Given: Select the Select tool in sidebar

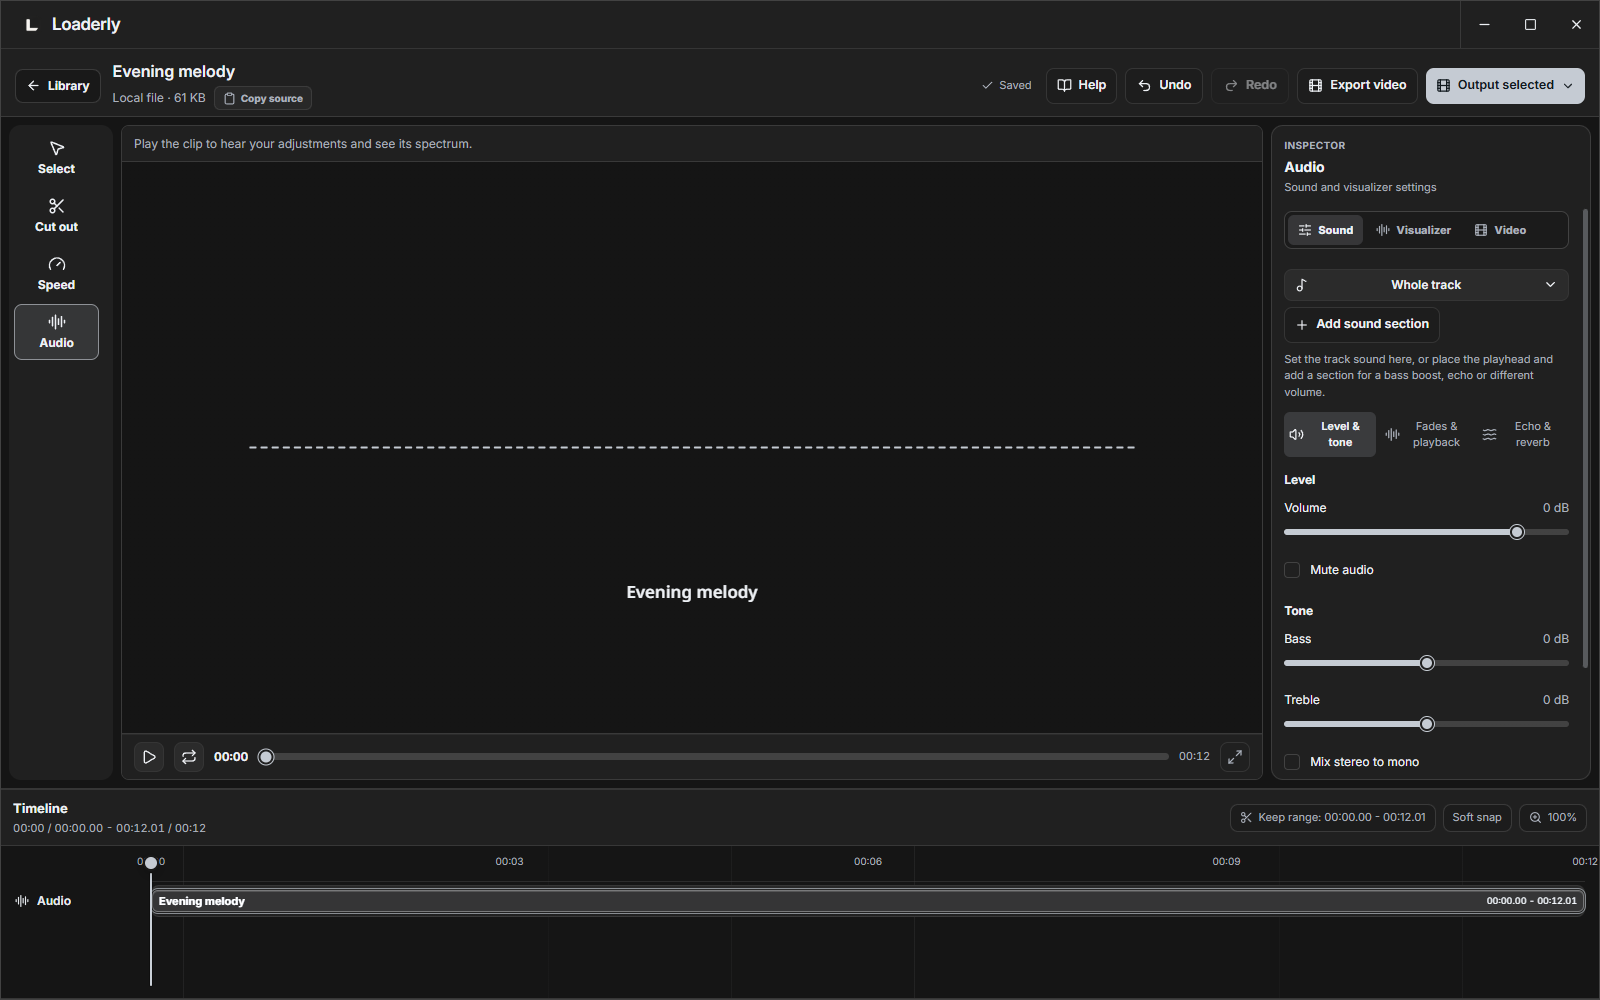Looking at the screenshot, I should 56,158.
